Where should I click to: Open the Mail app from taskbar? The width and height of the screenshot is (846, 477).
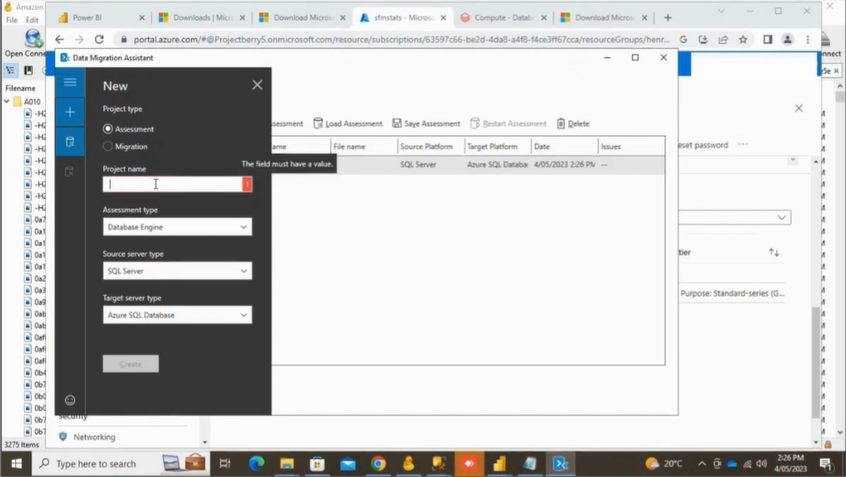point(347,464)
